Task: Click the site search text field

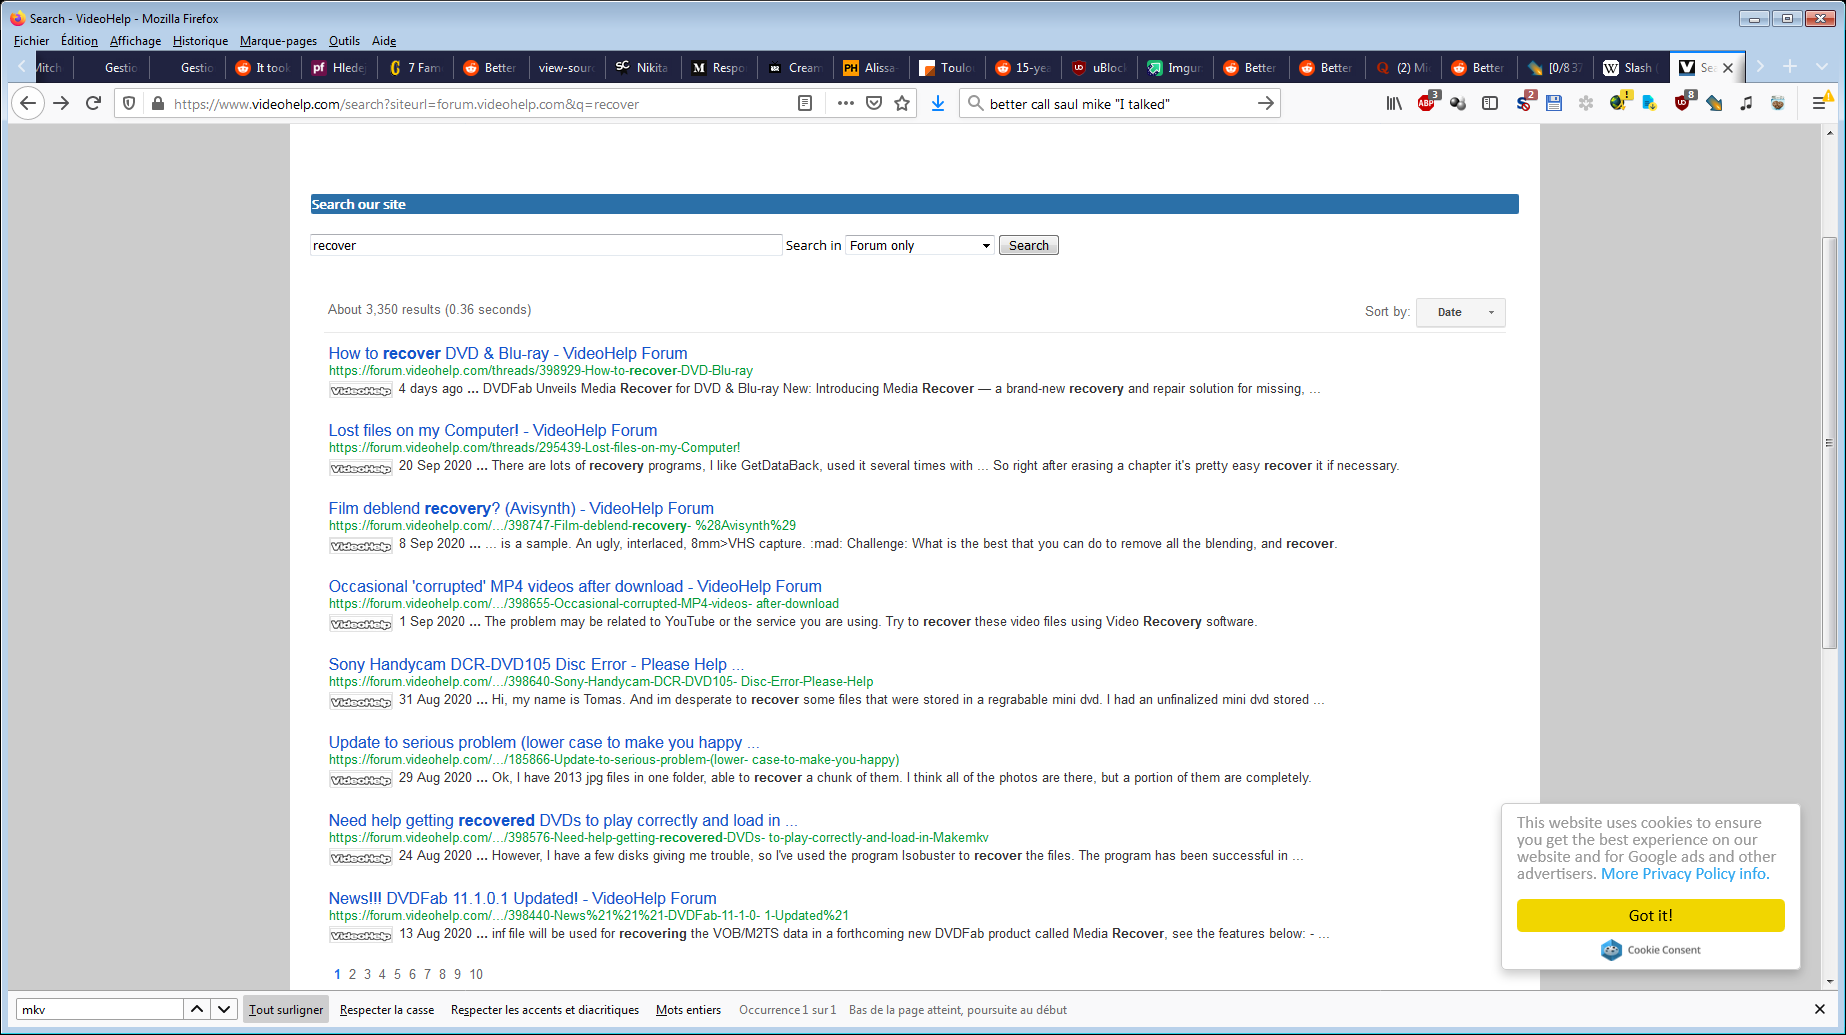Action: (546, 245)
